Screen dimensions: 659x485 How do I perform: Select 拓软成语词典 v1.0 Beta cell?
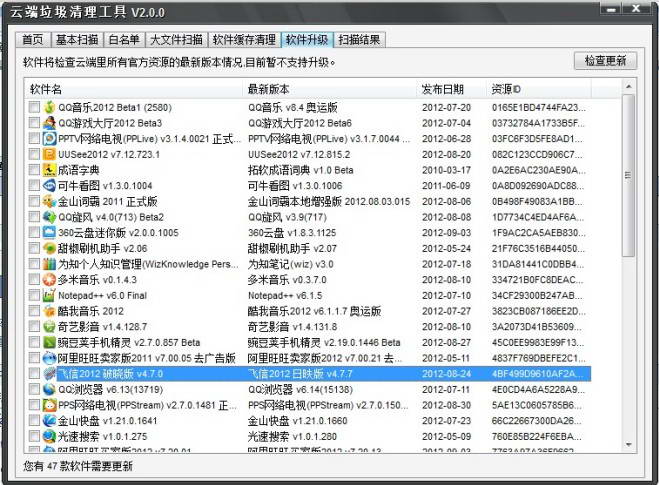[x=300, y=170]
